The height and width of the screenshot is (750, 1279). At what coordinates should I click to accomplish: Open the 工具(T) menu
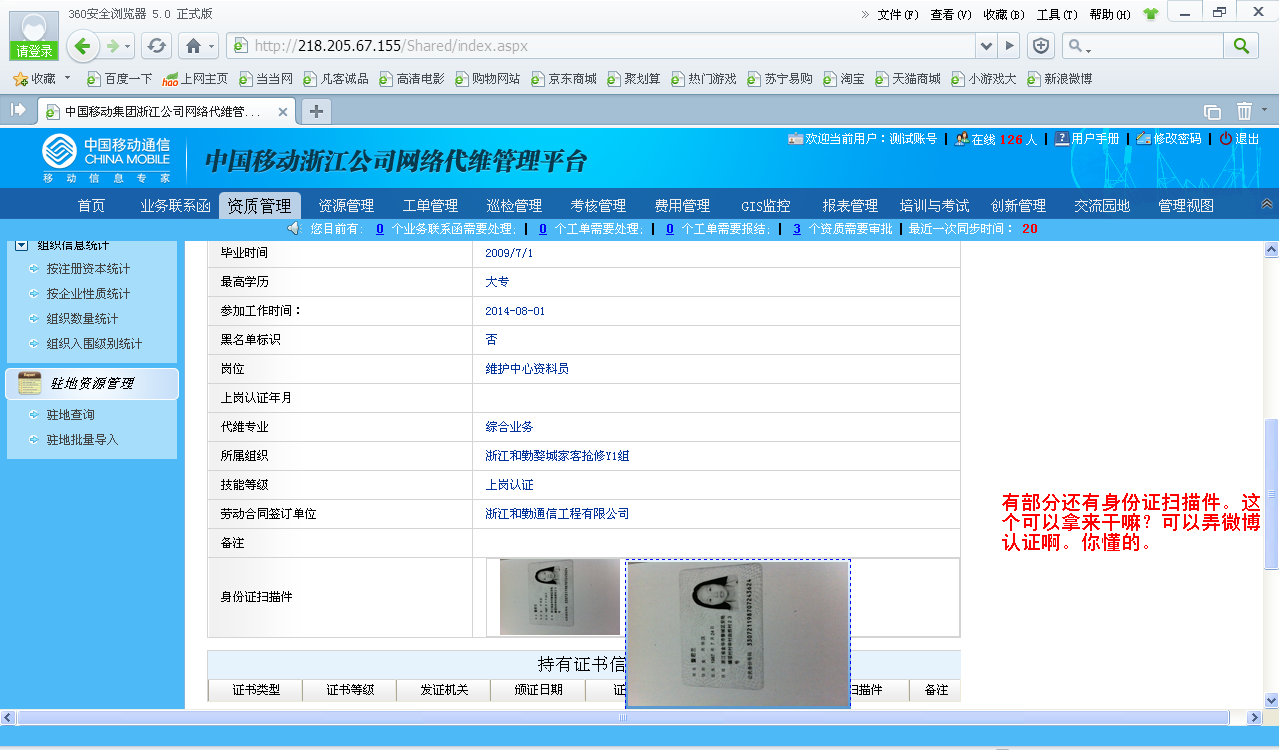click(x=1057, y=14)
